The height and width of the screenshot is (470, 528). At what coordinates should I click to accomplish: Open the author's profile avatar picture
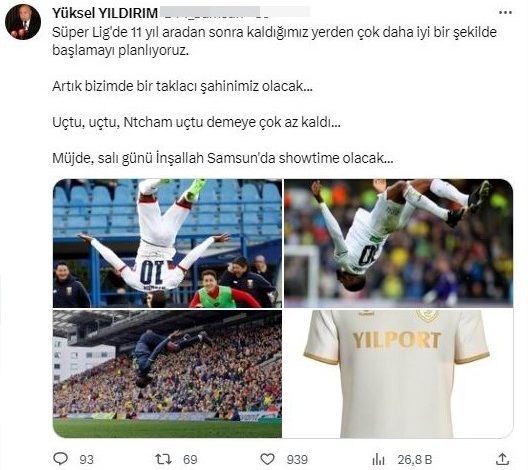(x=23, y=22)
